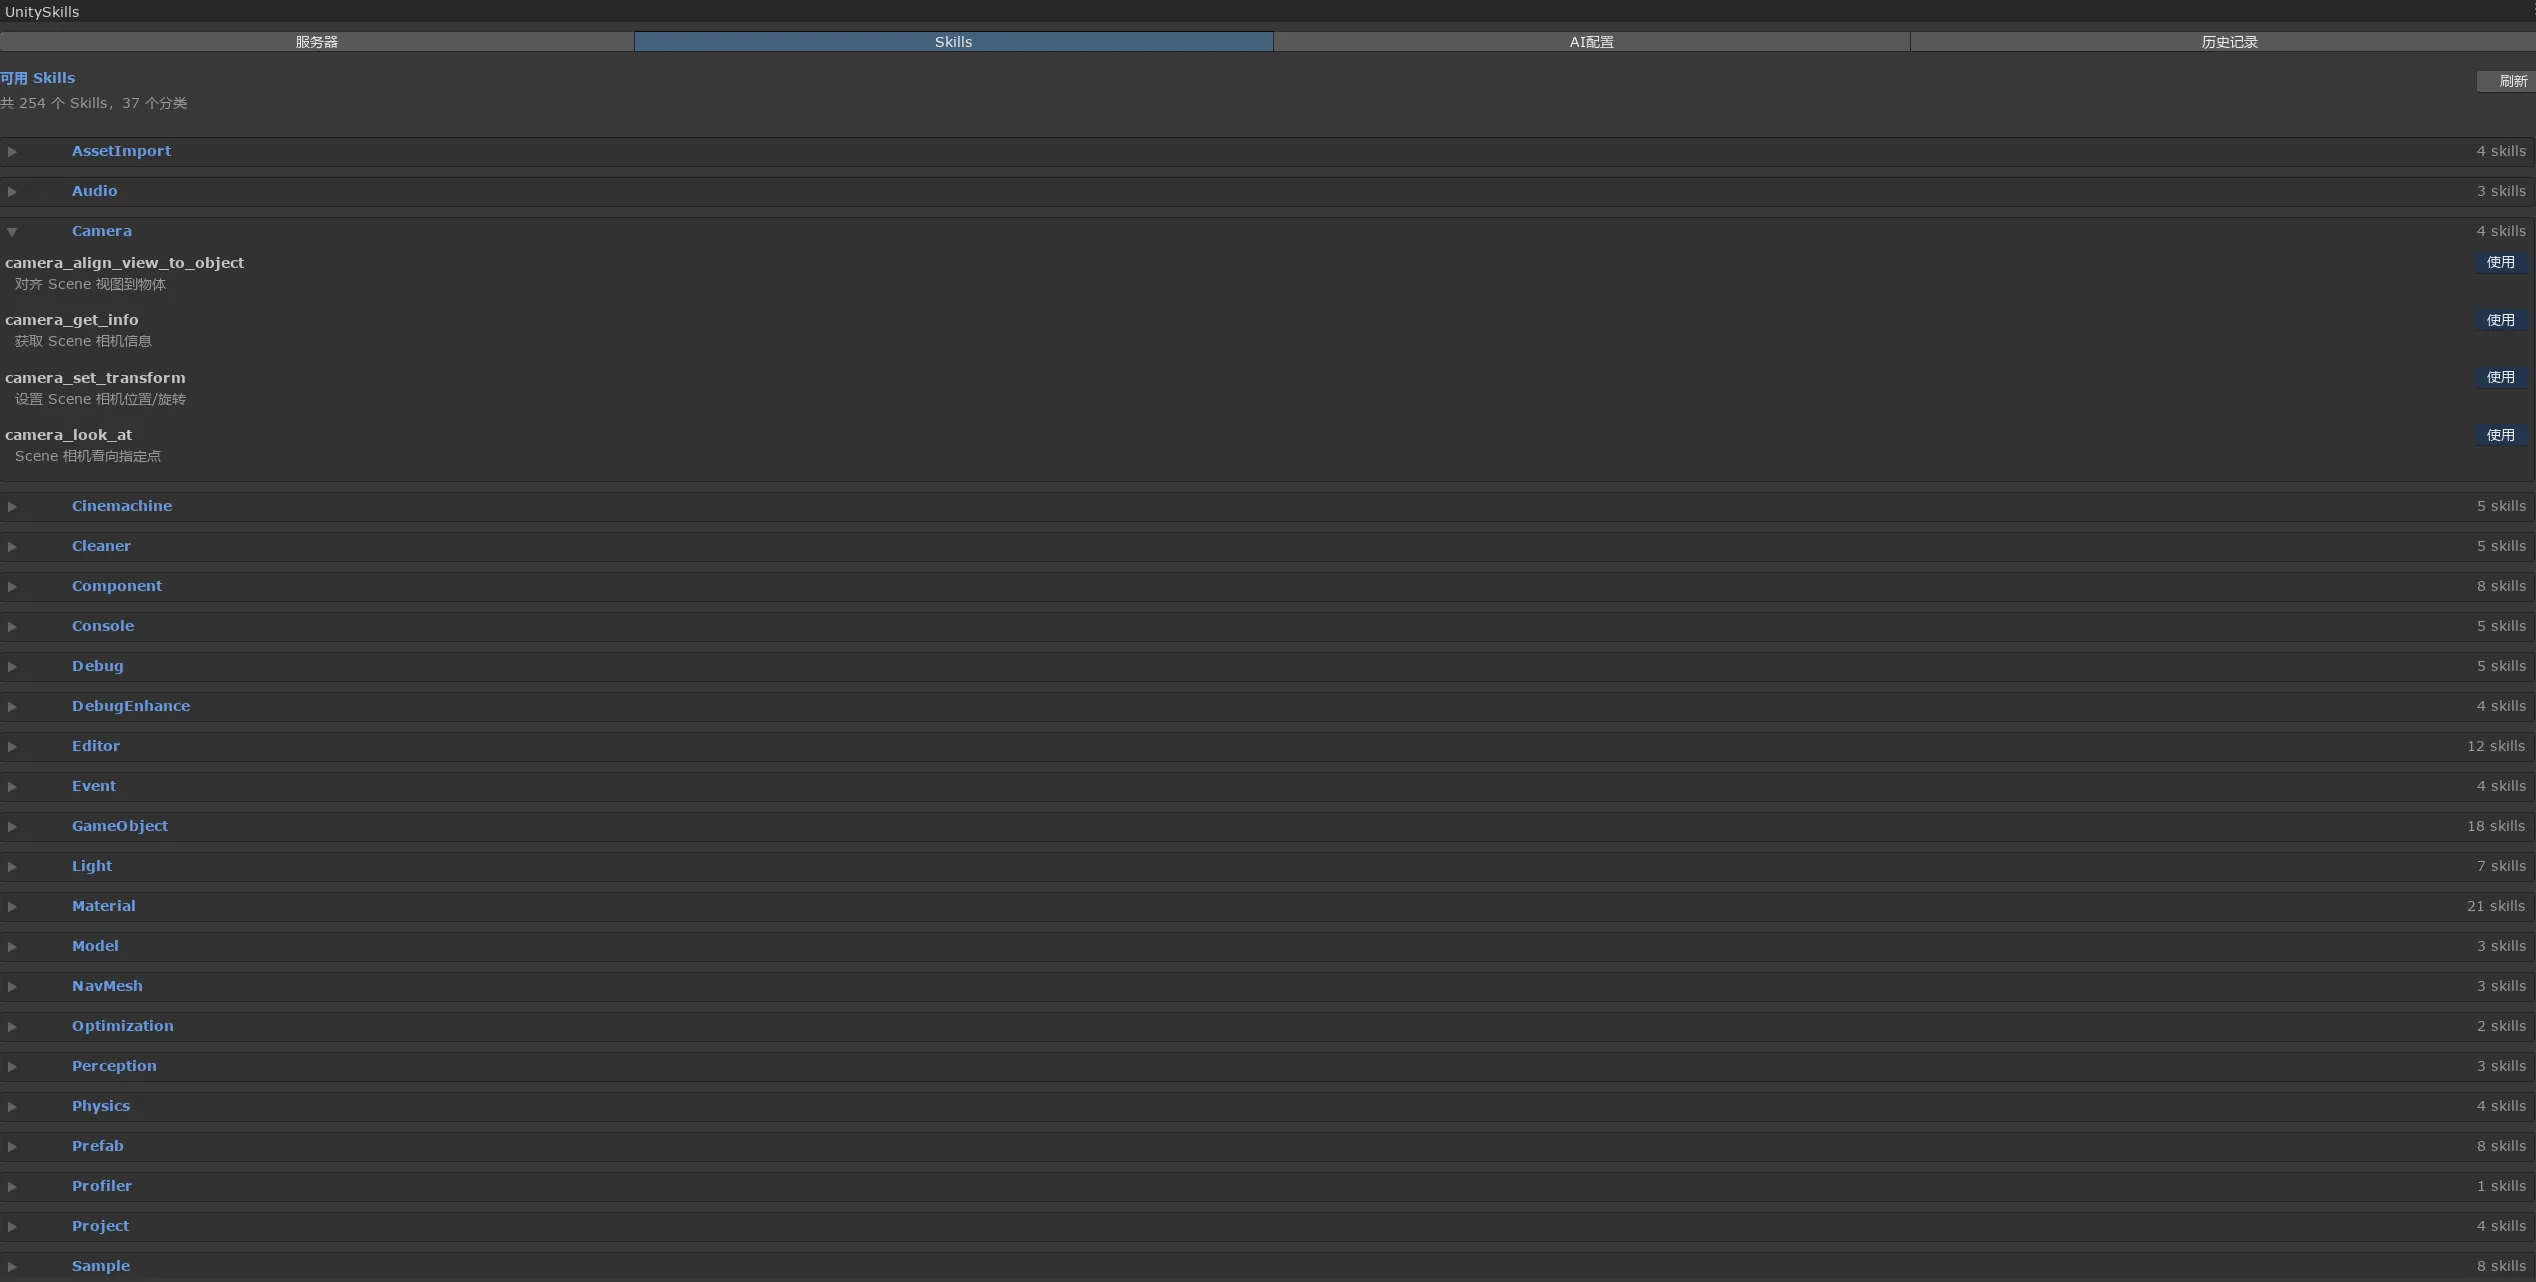Select the Light category header
Screen dimensions: 2536x1282
coord(92,866)
